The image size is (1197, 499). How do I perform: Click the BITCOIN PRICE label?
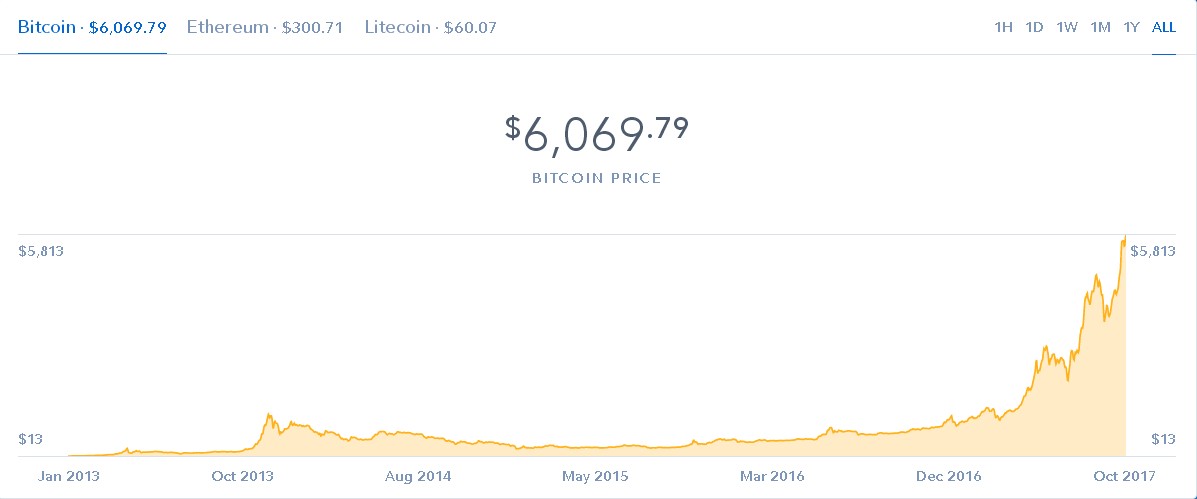pyautogui.click(x=597, y=179)
